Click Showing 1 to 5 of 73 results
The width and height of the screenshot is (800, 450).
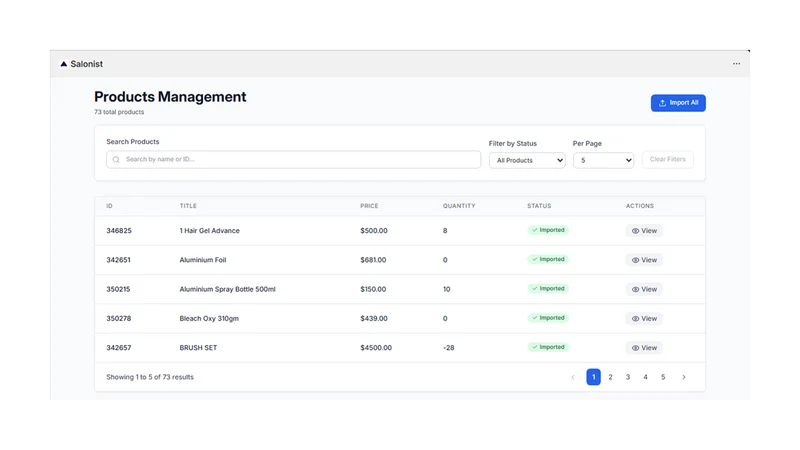coord(150,377)
